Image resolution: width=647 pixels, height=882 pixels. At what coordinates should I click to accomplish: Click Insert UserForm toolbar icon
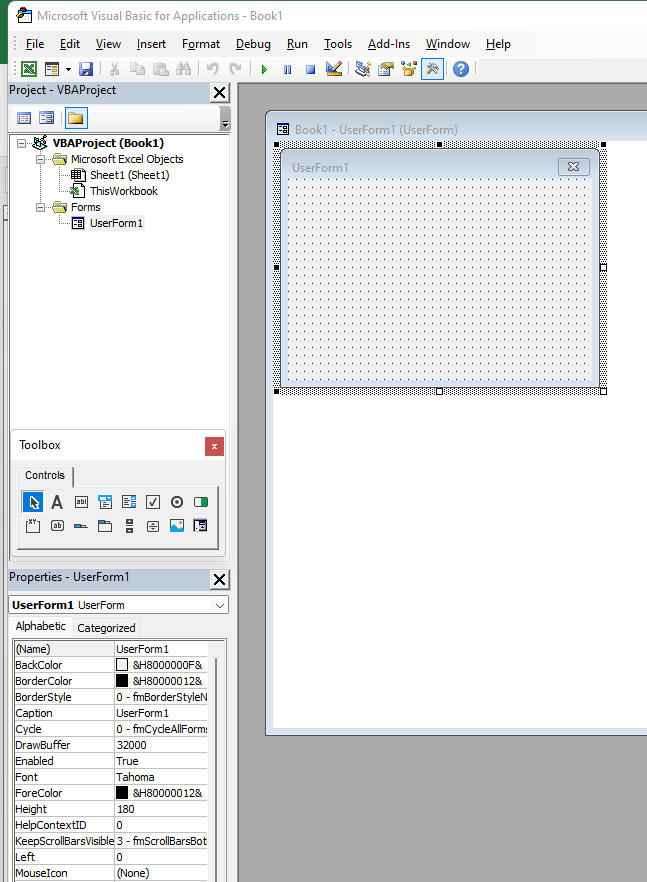pos(52,69)
